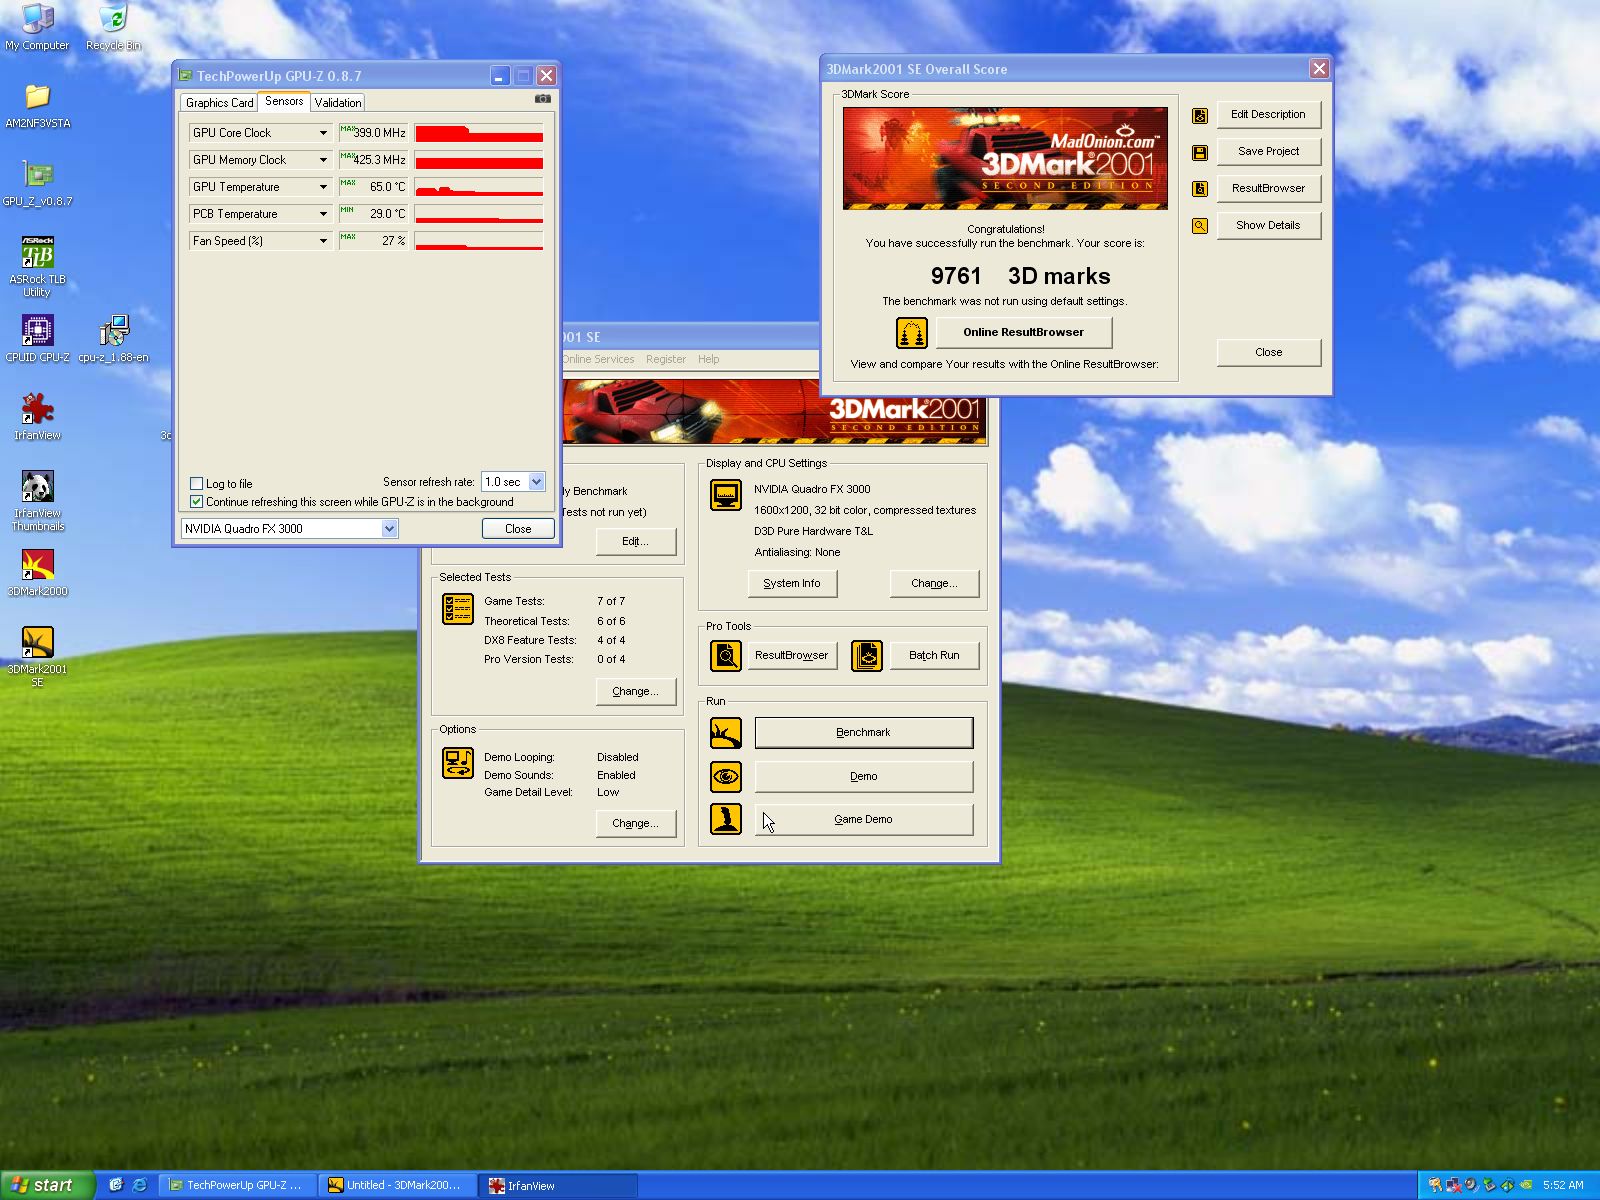Click Change button under Selected Tests
This screenshot has height=1200, width=1600.
click(x=636, y=692)
